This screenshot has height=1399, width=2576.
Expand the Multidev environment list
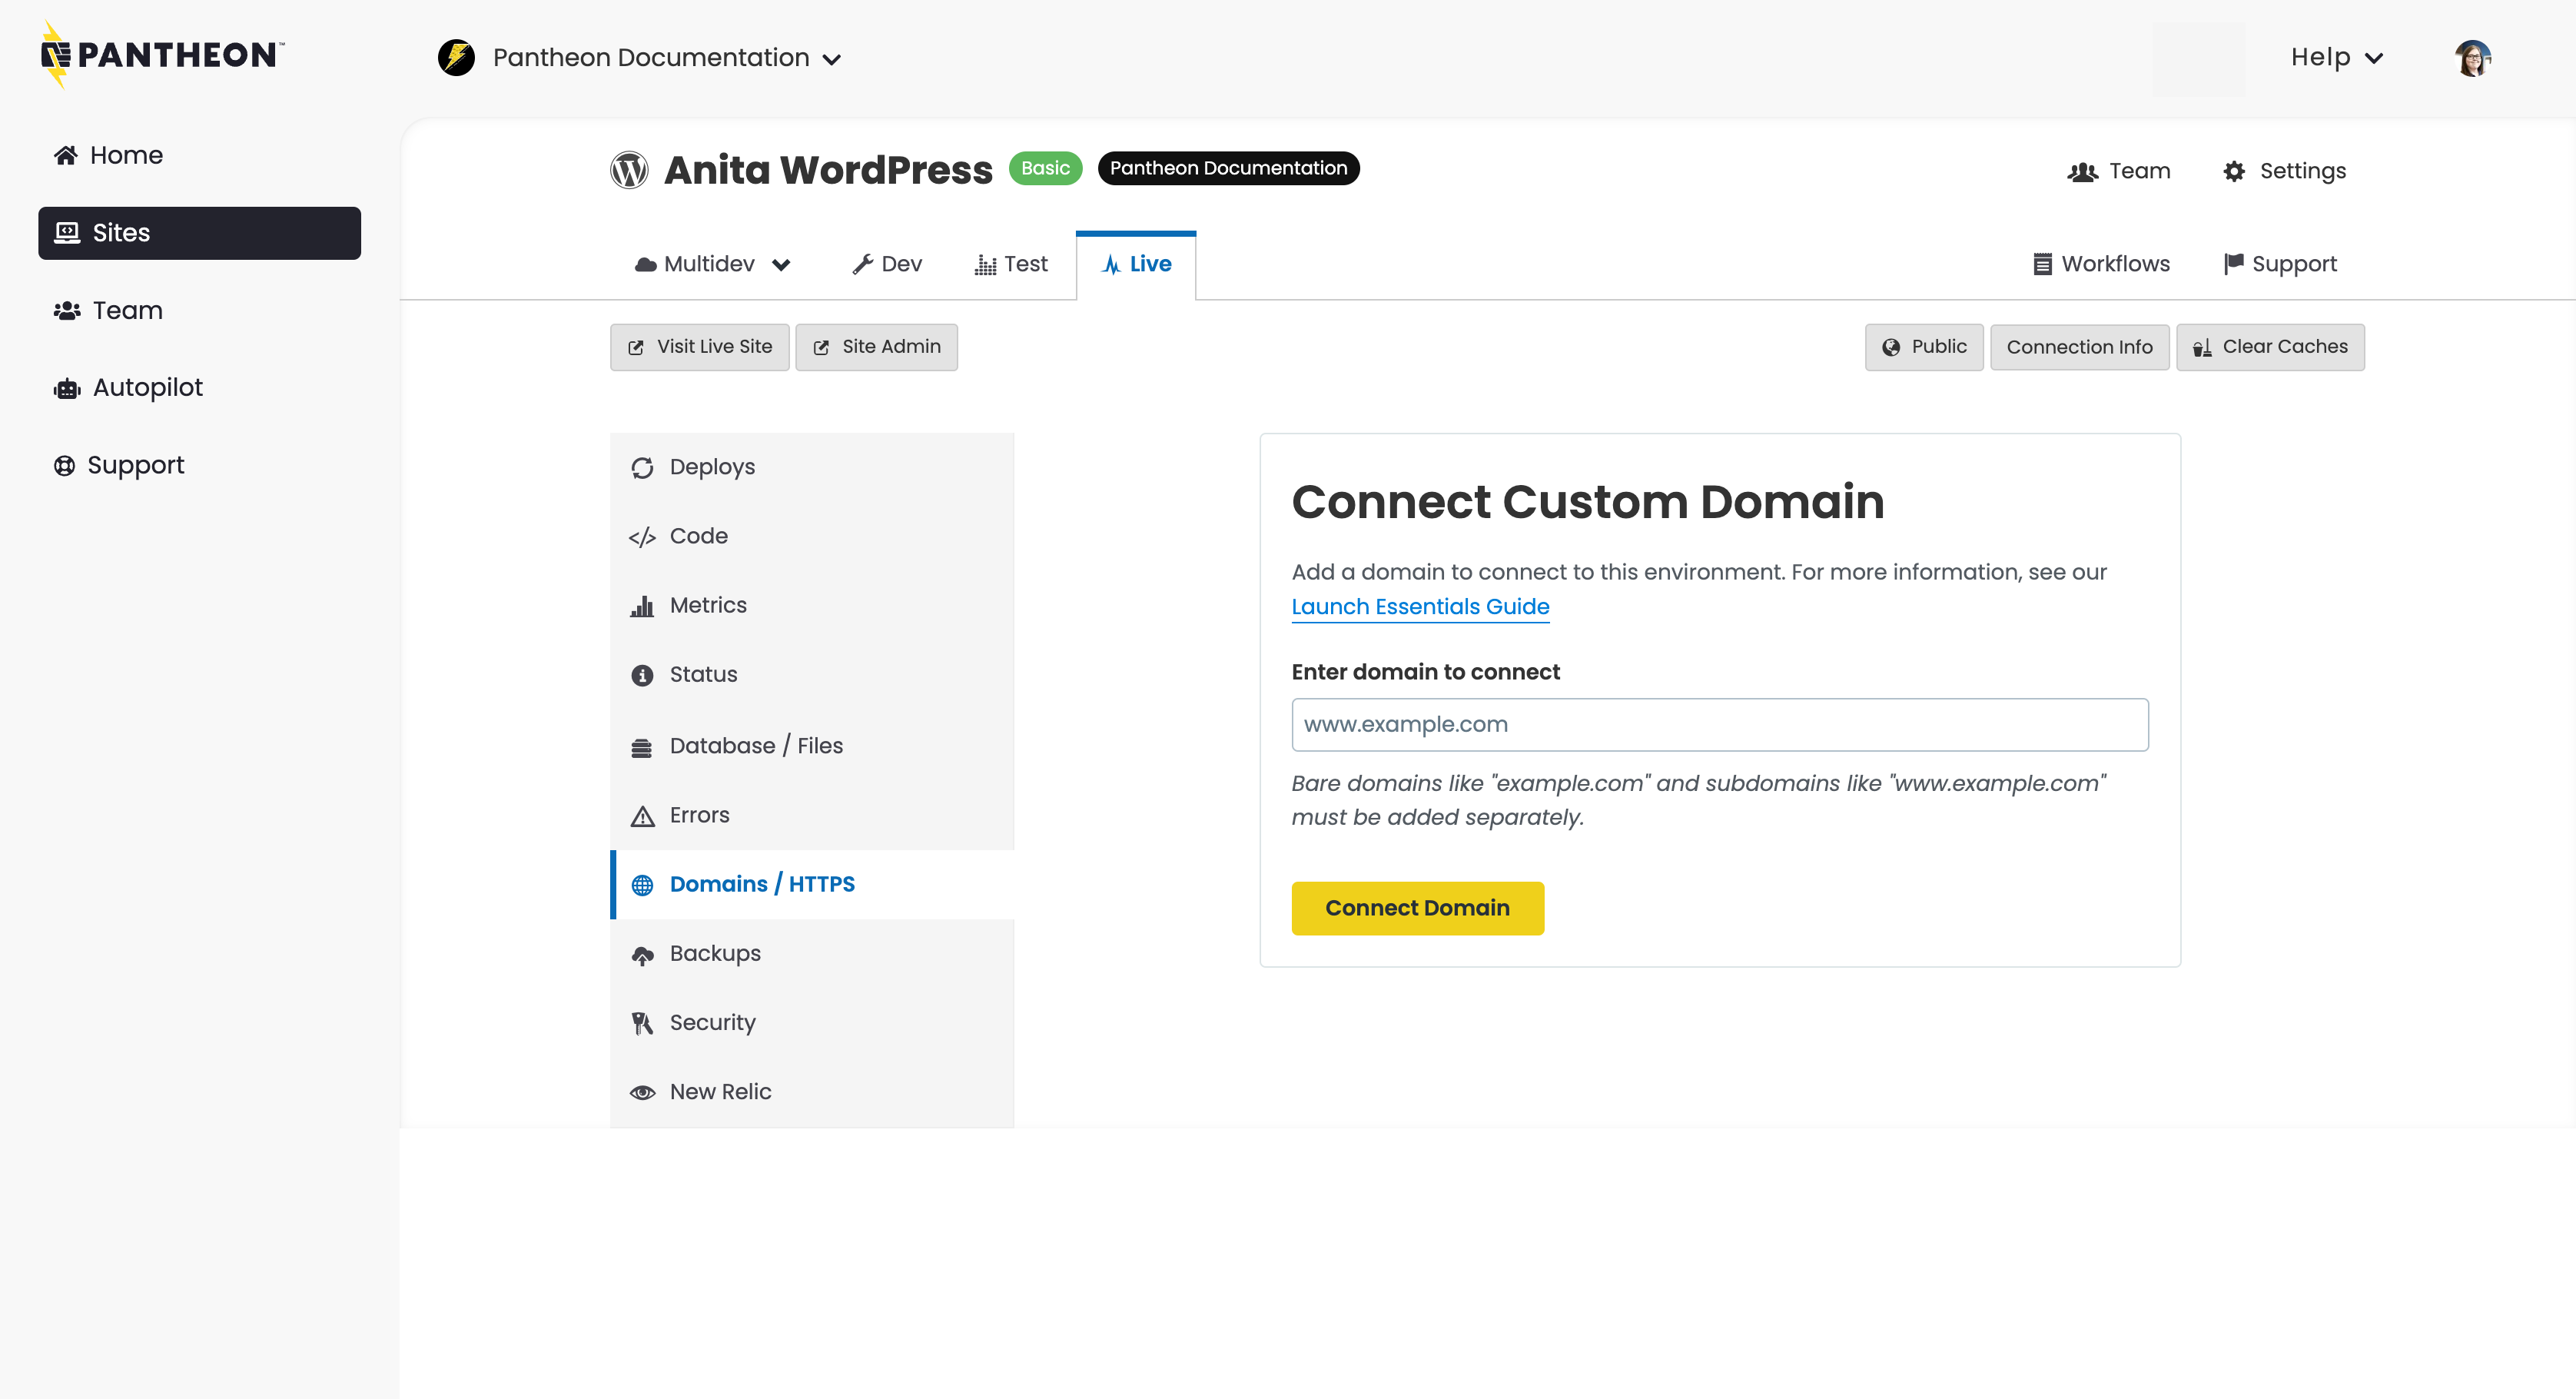pyautogui.click(x=712, y=264)
